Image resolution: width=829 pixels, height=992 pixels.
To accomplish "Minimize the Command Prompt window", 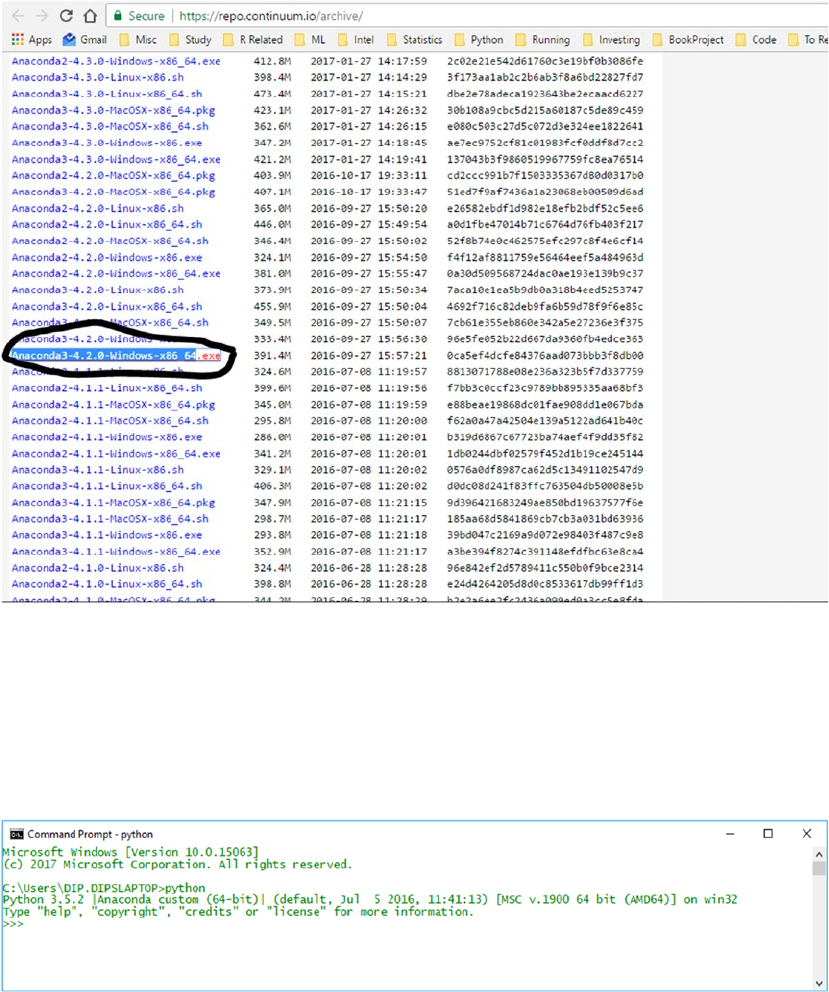I will [730, 834].
